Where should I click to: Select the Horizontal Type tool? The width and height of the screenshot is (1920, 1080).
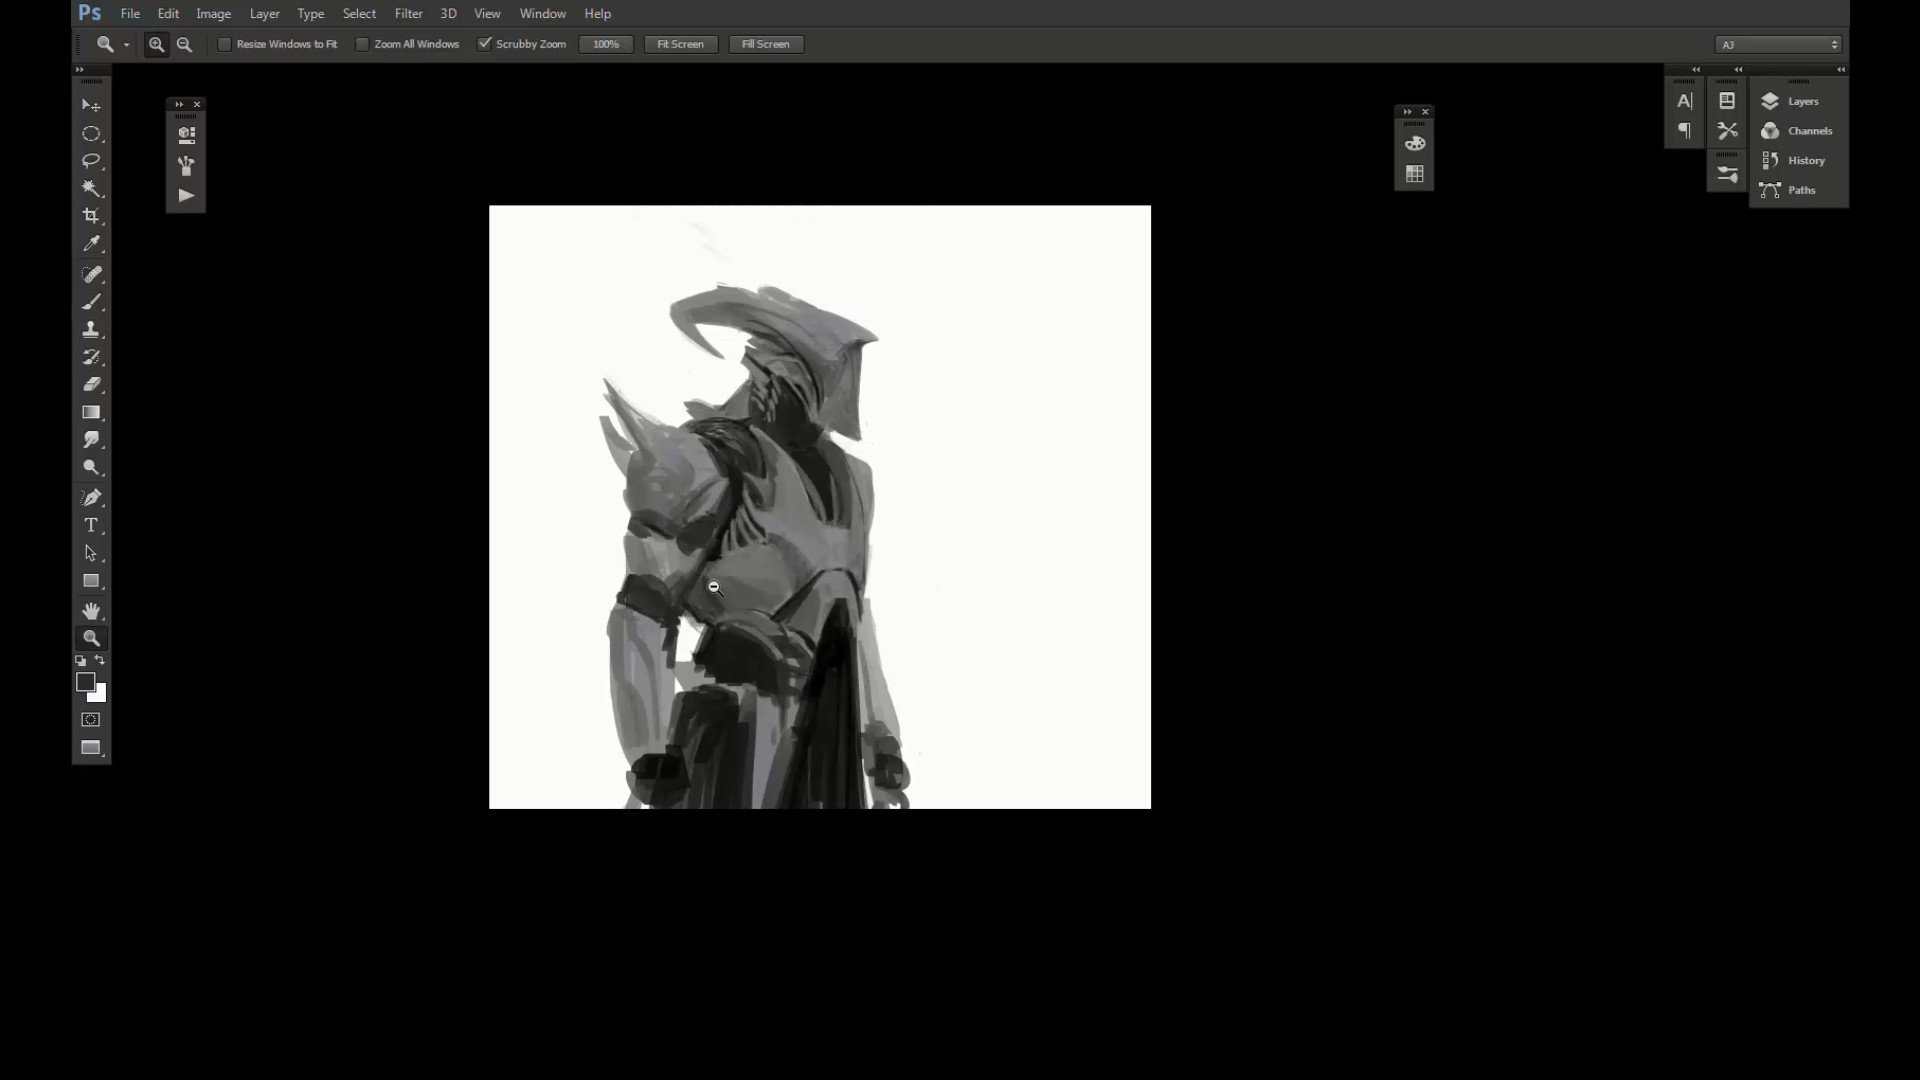point(91,525)
